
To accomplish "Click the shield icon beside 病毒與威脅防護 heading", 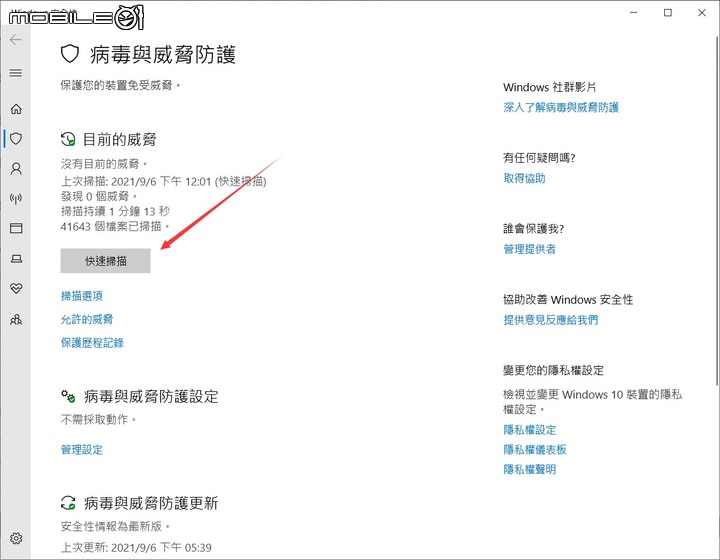I will click(70, 54).
